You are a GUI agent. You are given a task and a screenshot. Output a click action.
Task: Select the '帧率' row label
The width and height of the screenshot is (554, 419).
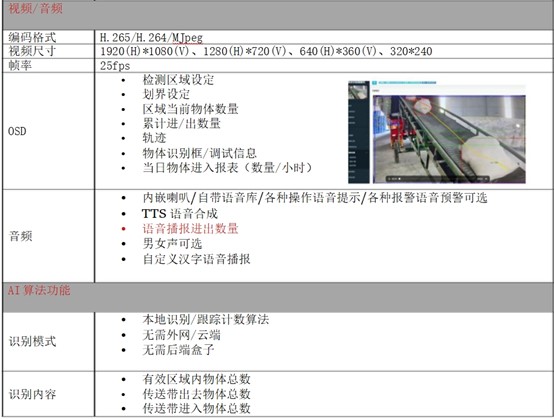pyautogui.click(x=20, y=65)
